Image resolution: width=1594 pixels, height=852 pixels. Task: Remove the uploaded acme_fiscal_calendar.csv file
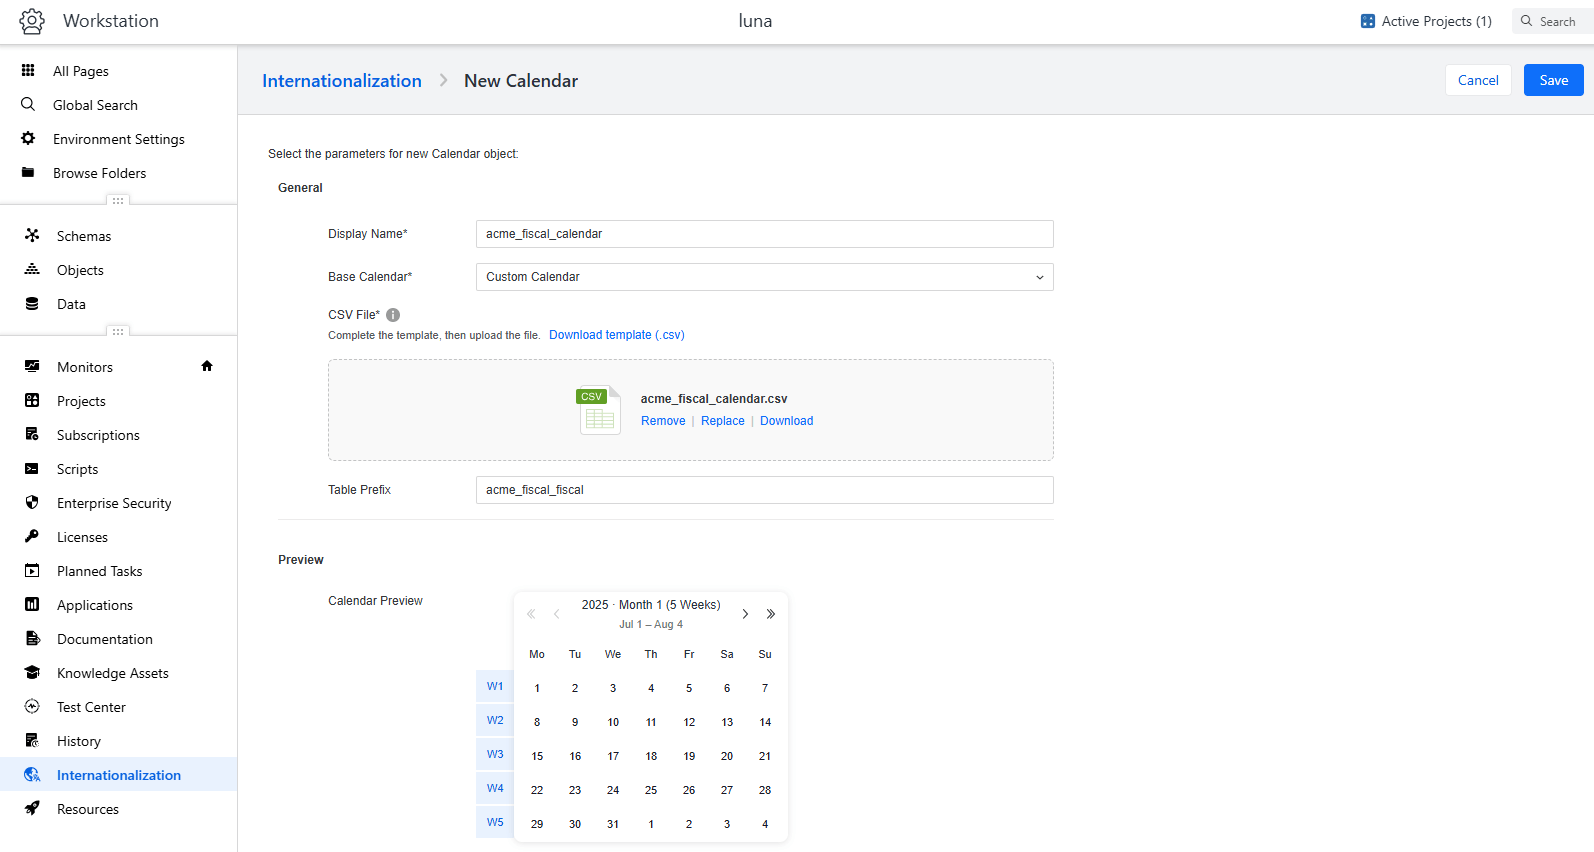[x=663, y=421]
